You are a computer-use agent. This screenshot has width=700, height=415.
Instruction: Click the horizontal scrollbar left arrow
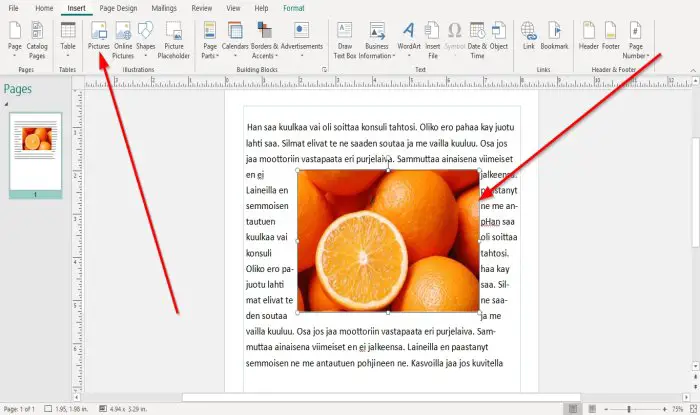tap(76, 397)
